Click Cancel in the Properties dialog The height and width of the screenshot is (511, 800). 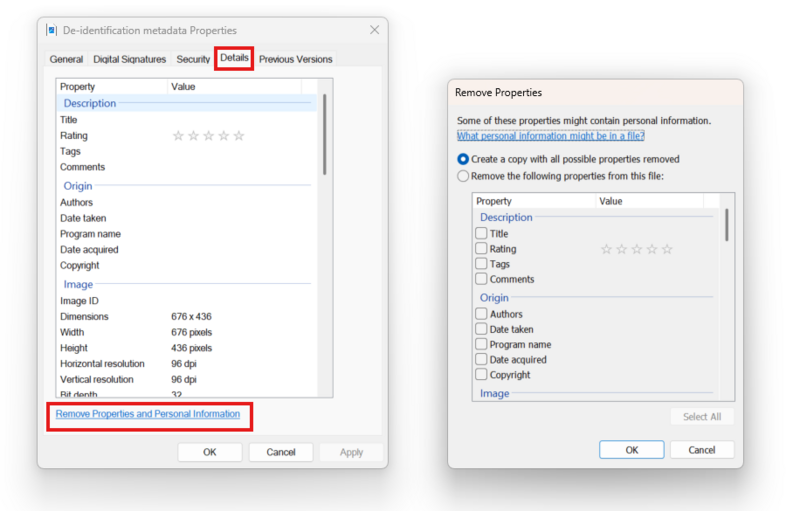coord(281,452)
